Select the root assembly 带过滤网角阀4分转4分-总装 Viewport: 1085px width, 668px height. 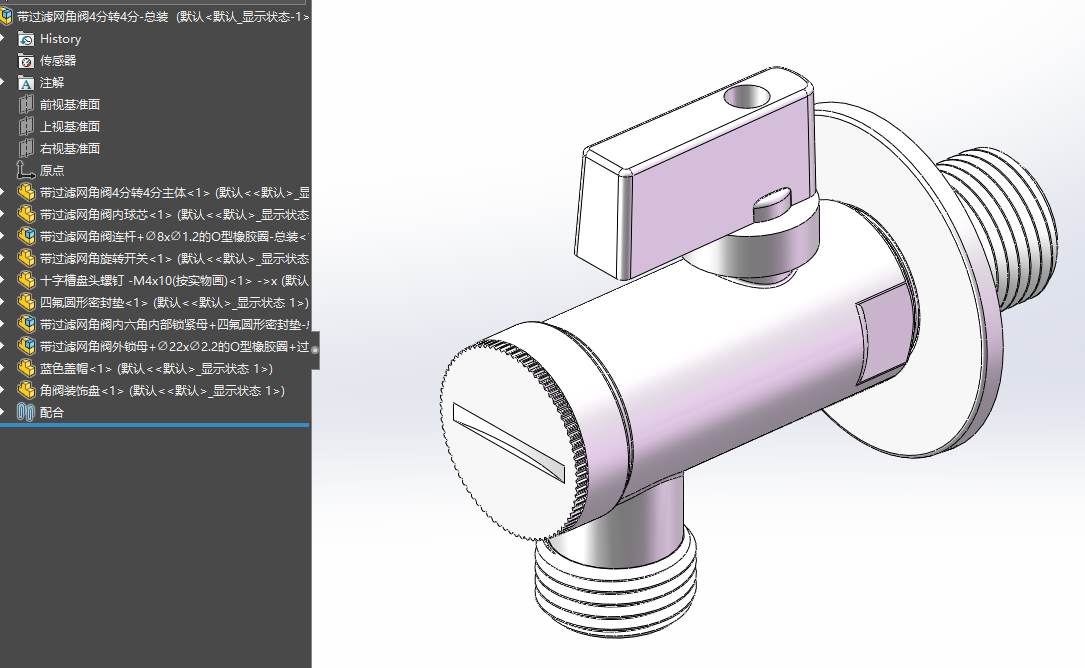point(163,17)
